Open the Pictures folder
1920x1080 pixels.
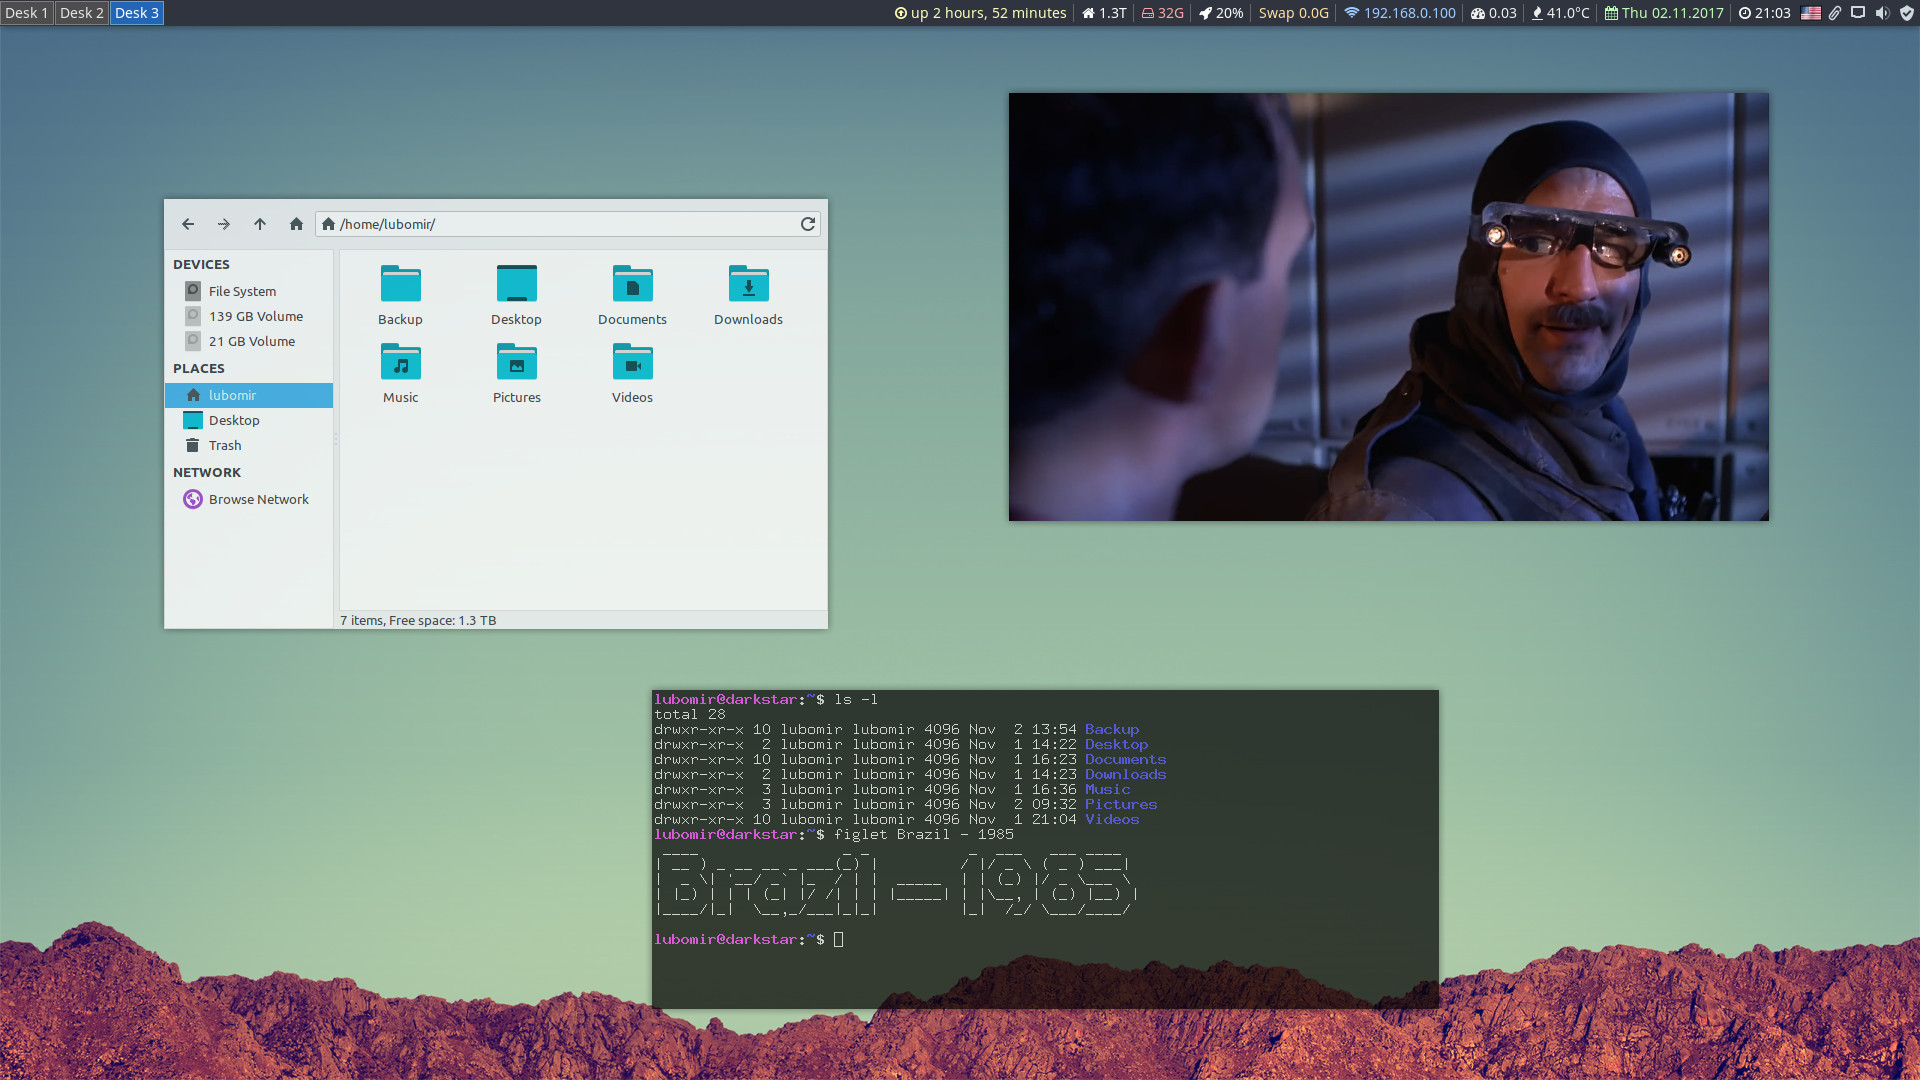coord(516,363)
